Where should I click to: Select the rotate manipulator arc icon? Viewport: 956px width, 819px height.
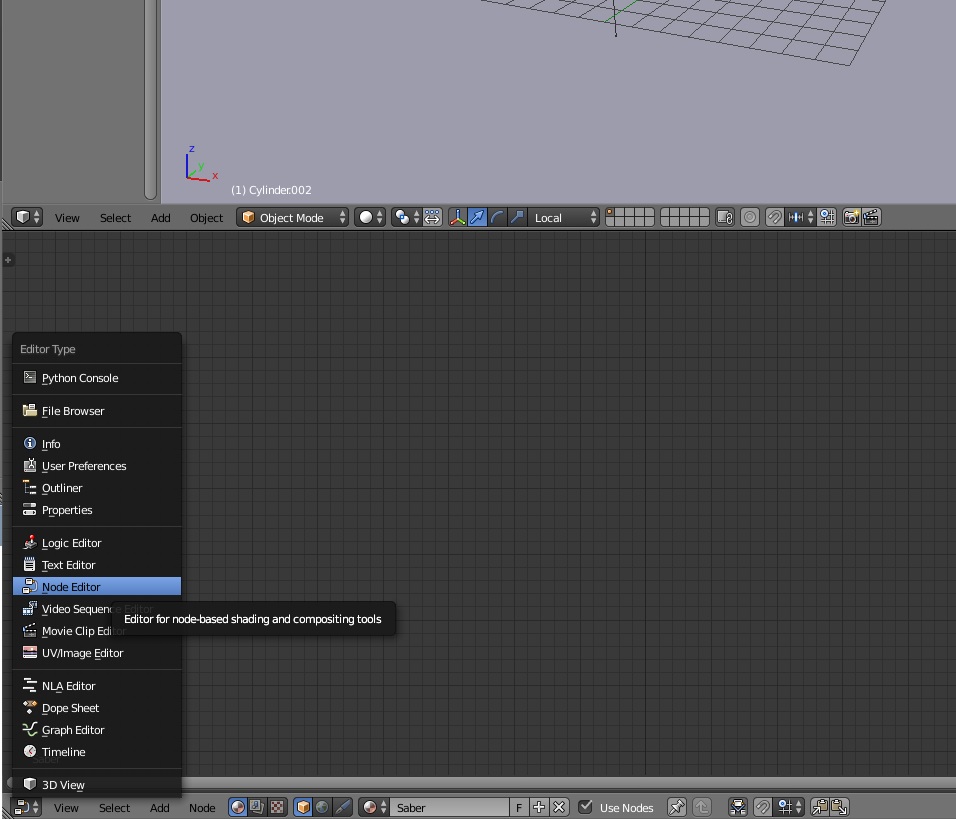click(x=497, y=217)
